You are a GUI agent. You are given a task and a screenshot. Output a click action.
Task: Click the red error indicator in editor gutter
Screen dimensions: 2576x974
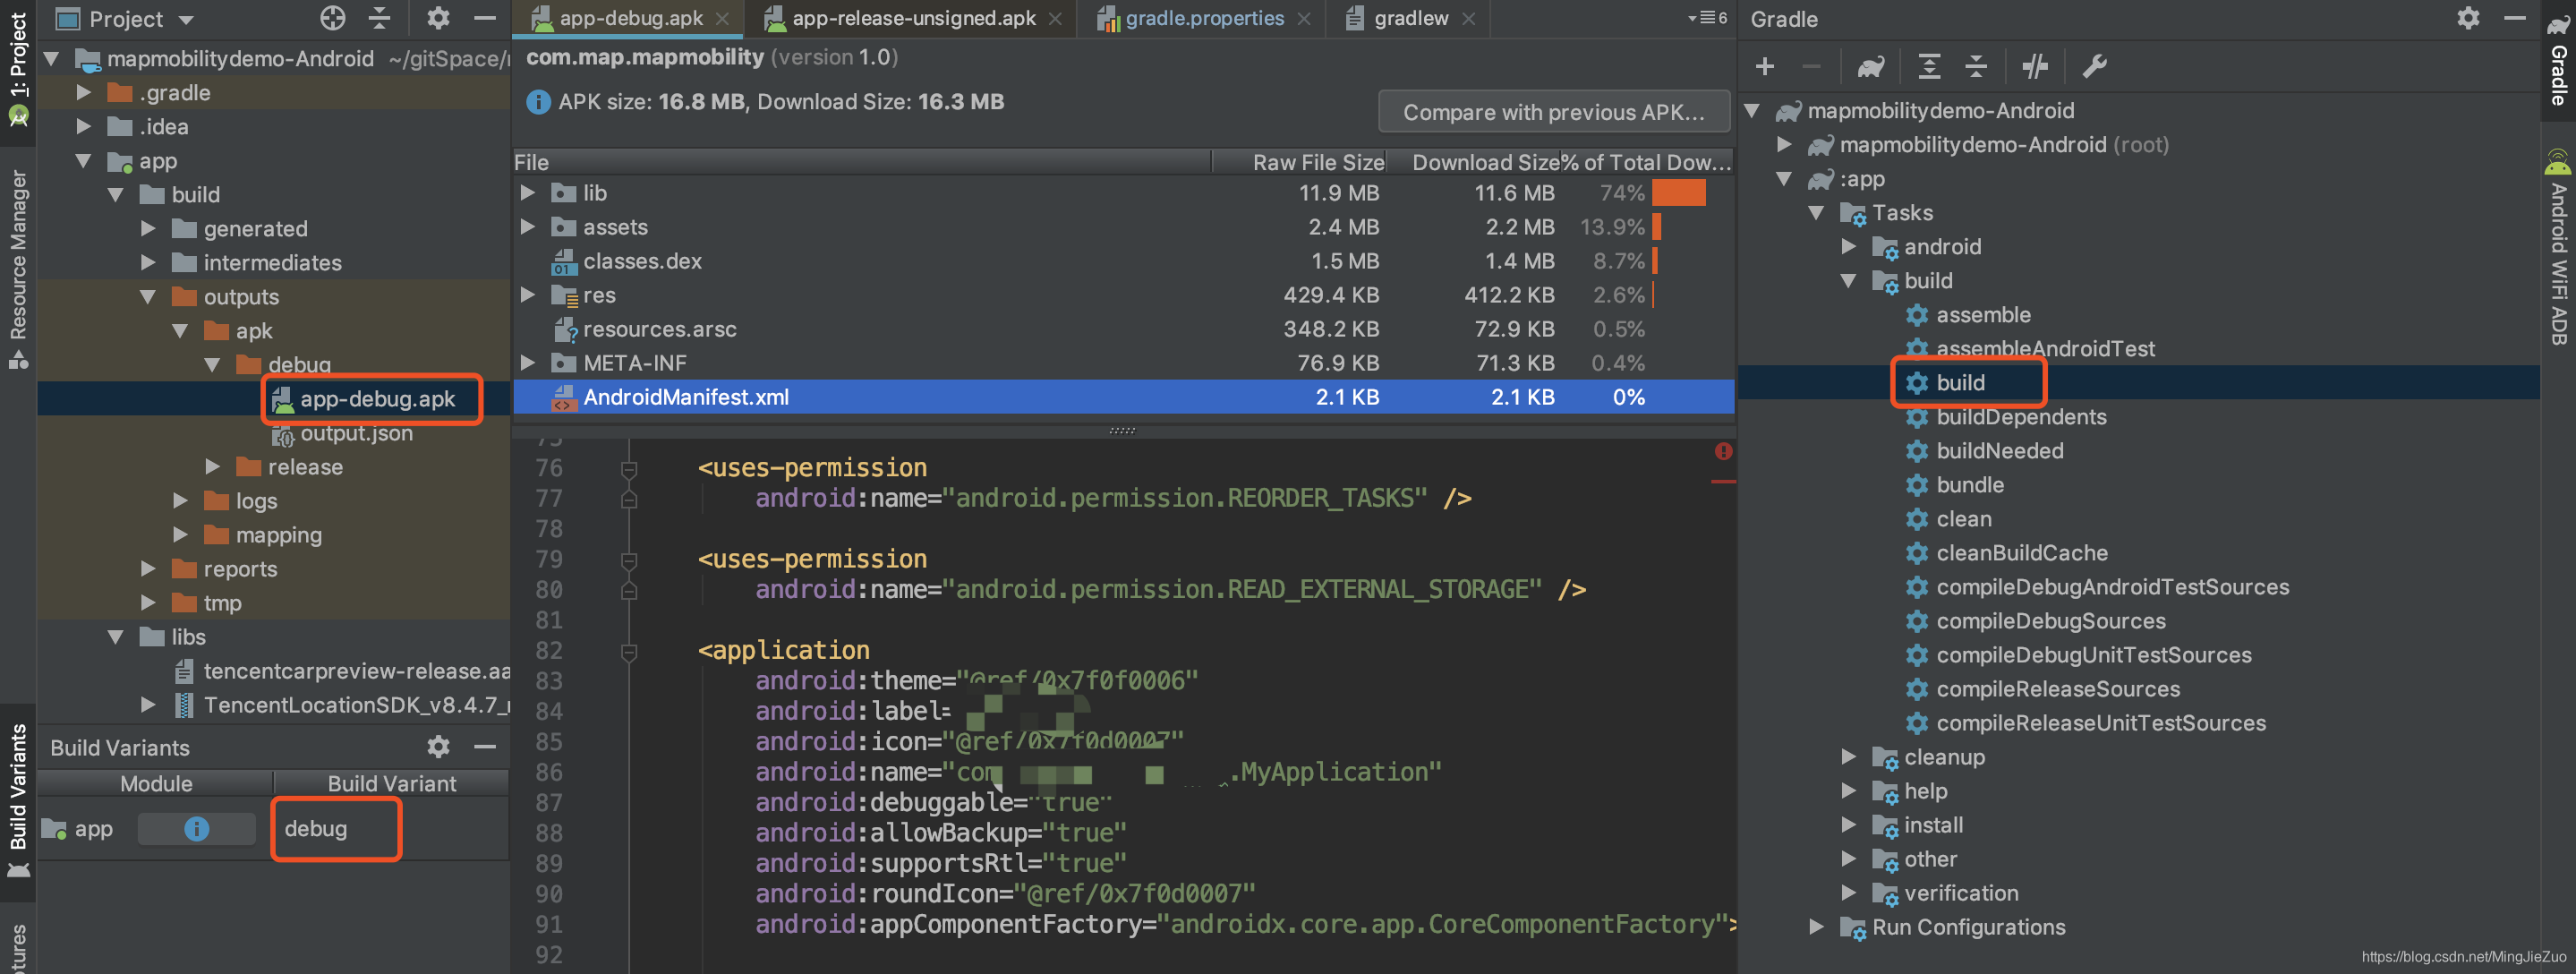1723,452
